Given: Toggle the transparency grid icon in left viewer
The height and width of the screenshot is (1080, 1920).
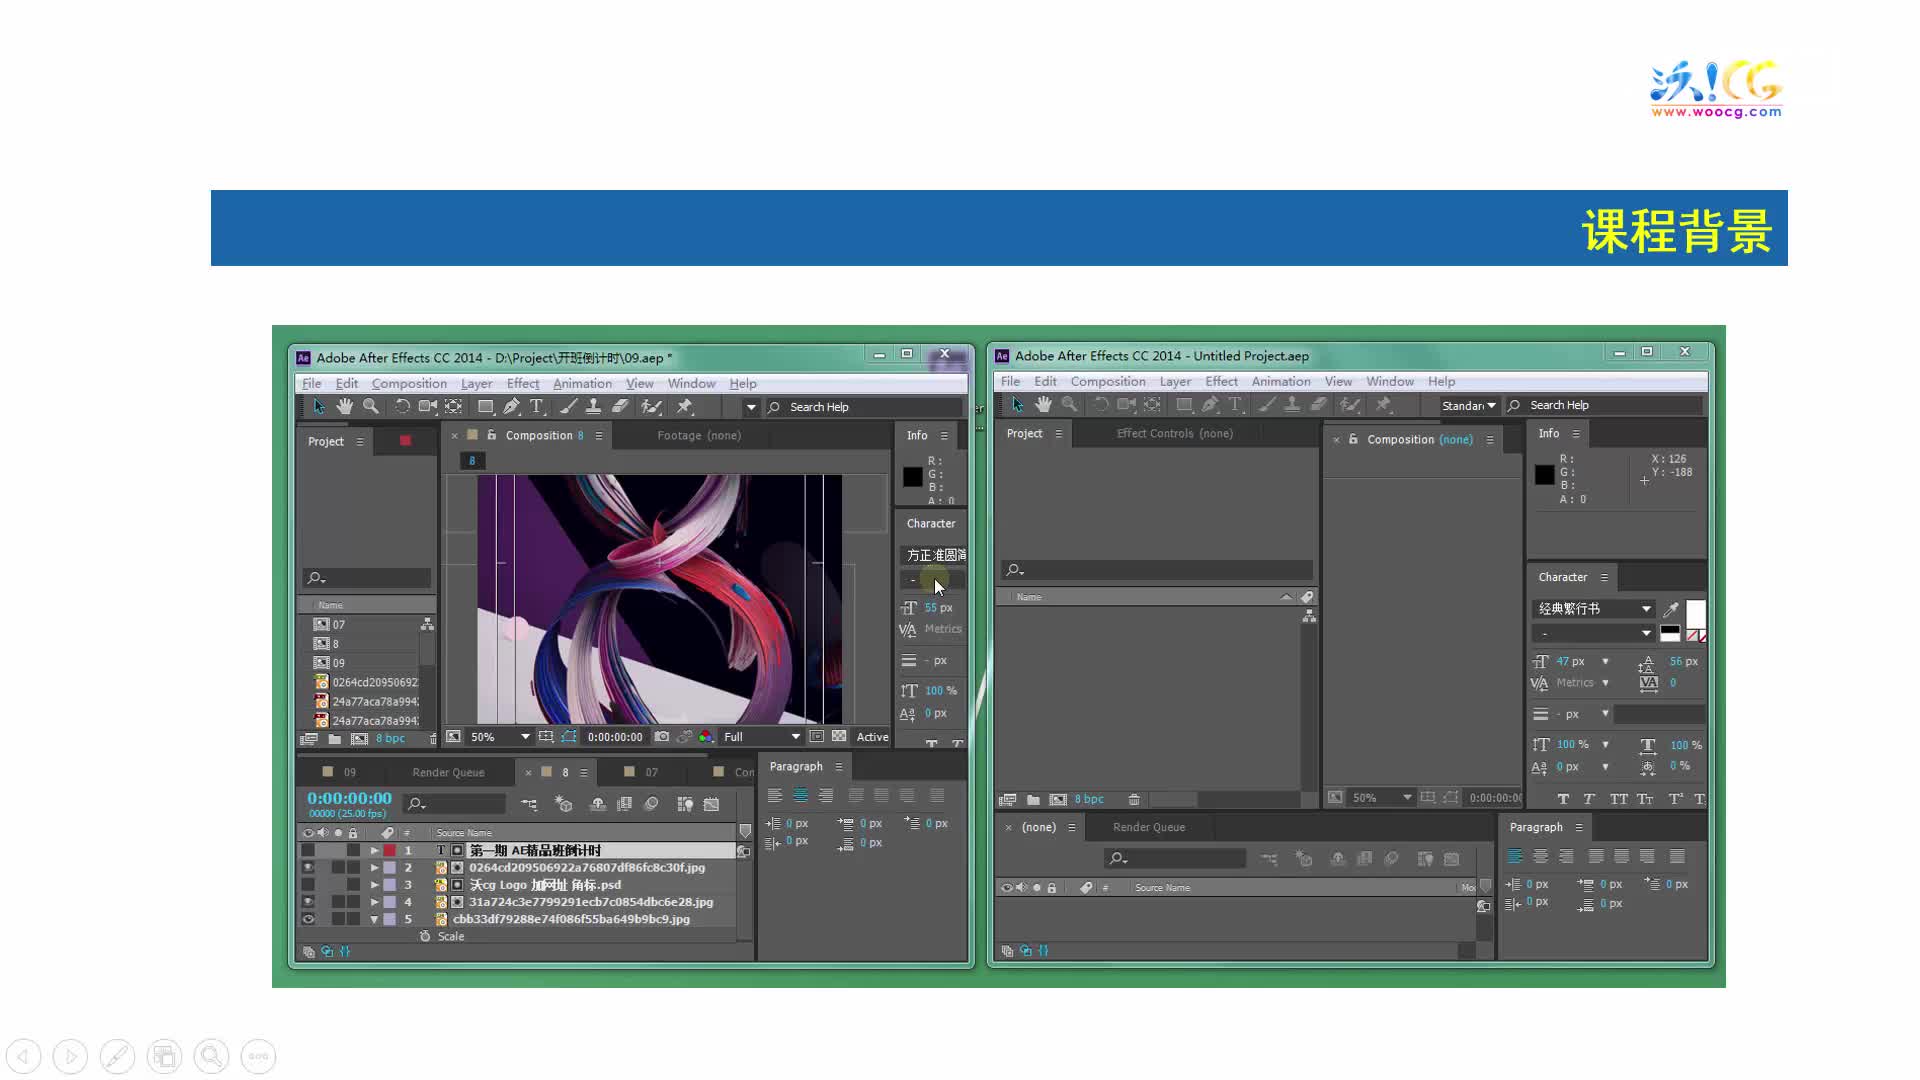Looking at the screenshot, I should click(x=839, y=736).
